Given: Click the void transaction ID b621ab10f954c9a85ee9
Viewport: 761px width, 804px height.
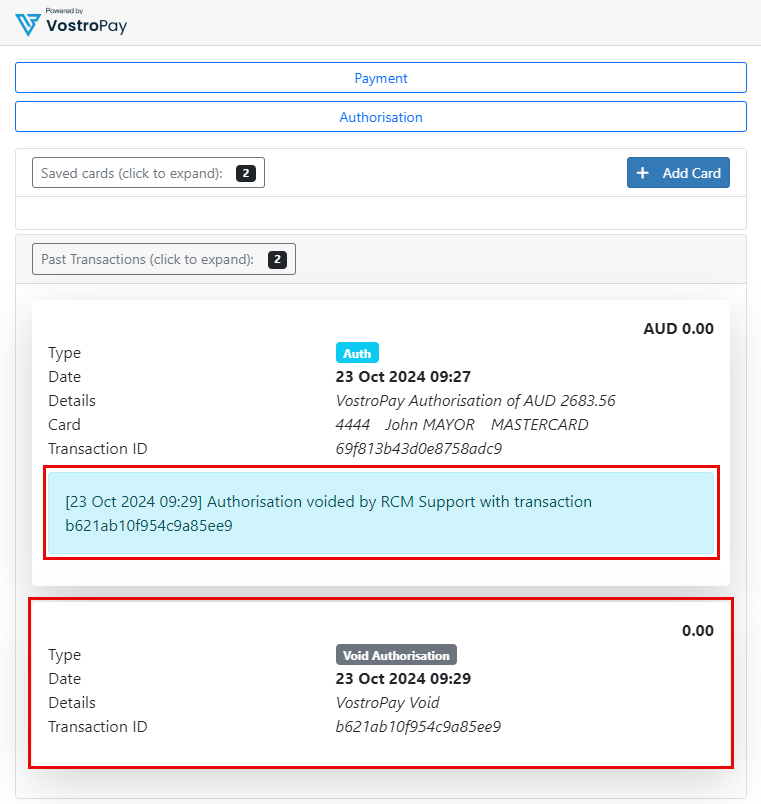Looking at the screenshot, I should pos(418,727).
